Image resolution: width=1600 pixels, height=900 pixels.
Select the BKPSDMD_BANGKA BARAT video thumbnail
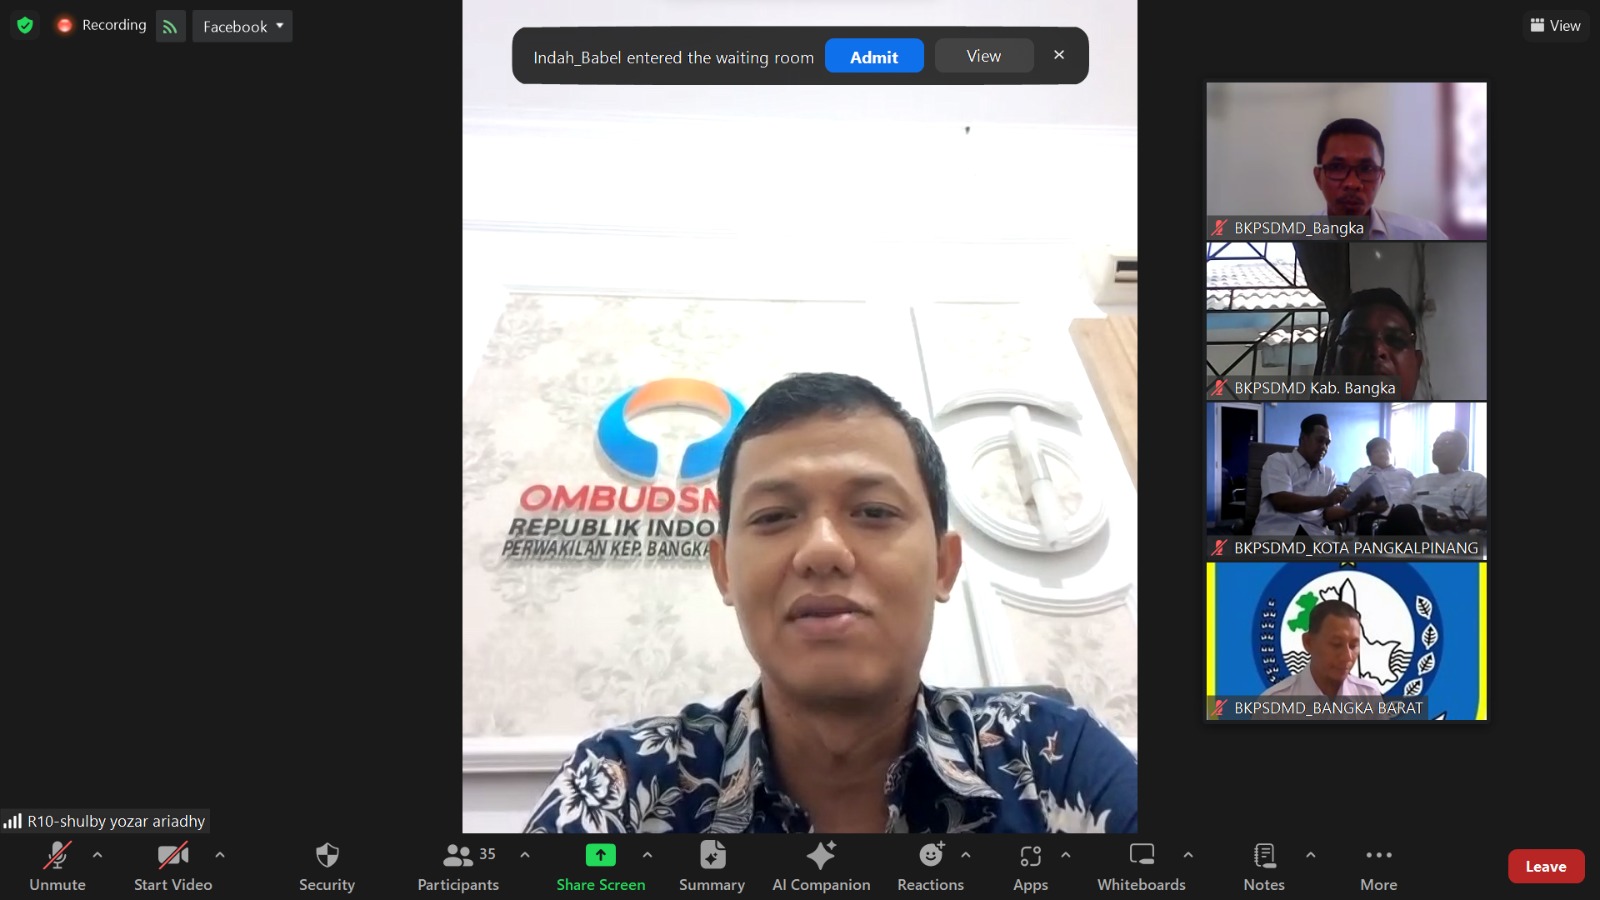pos(1346,640)
